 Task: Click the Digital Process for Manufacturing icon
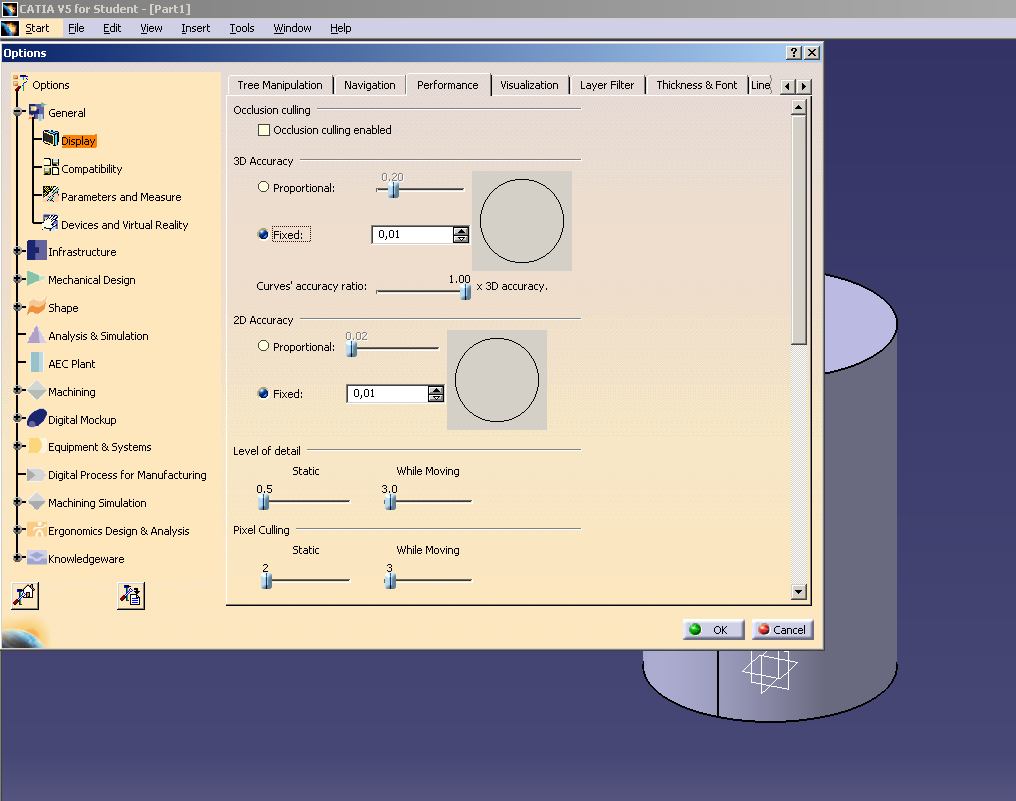[x=37, y=474]
